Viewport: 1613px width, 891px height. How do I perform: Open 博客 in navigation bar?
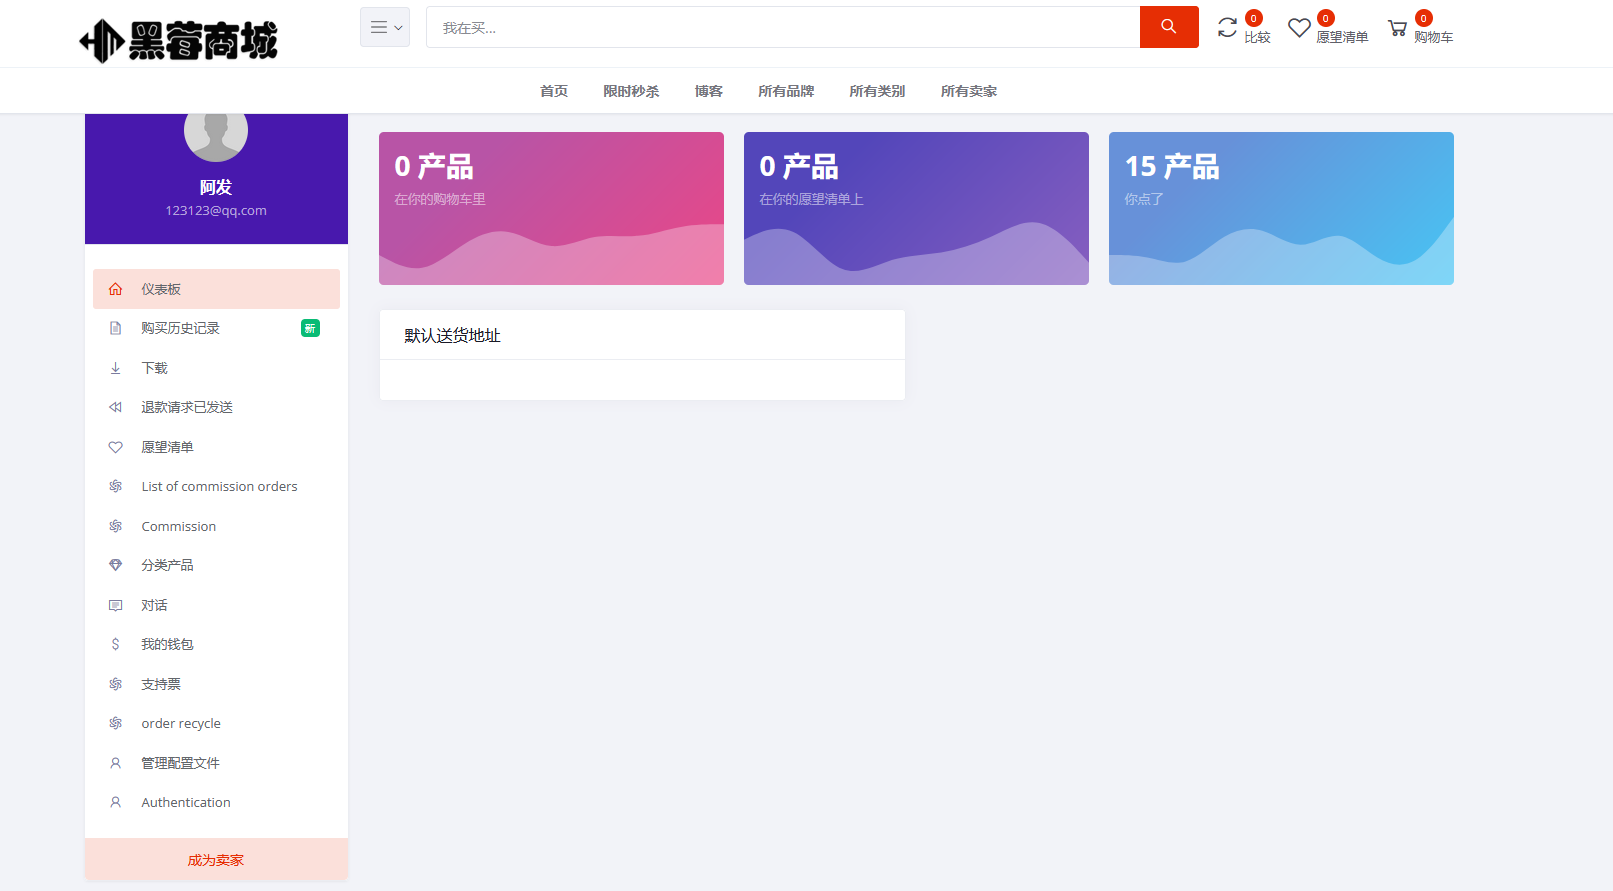[x=709, y=91]
